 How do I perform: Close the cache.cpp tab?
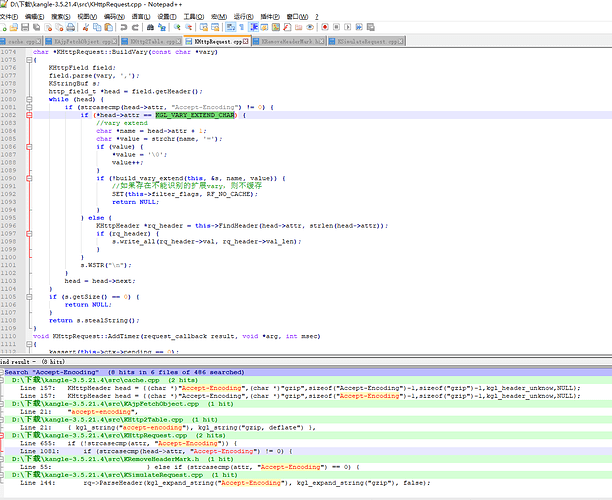tap(39, 41)
